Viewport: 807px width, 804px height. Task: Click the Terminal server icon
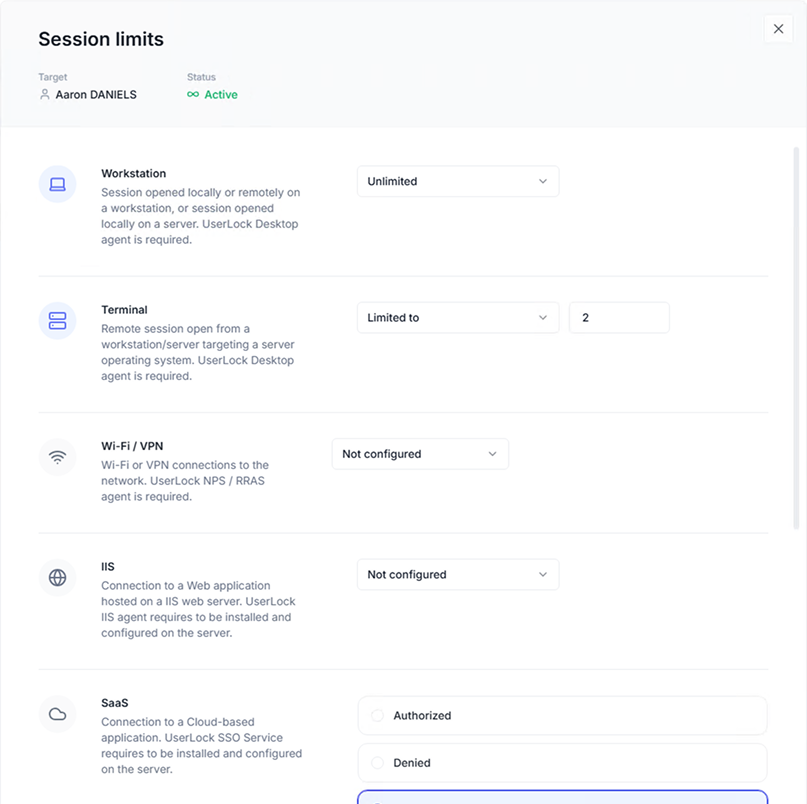(x=57, y=320)
